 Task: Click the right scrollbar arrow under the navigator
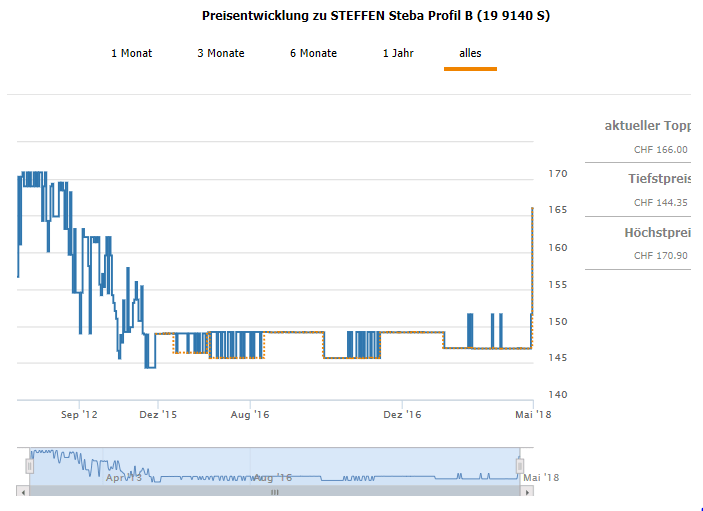pos(527,491)
